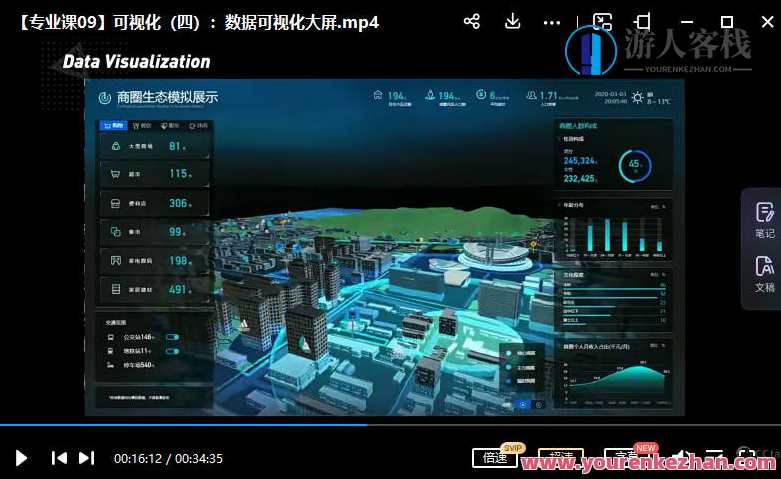Click the coin icon beside the 6 stat
The width and height of the screenshot is (781, 479).
(x=481, y=94)
